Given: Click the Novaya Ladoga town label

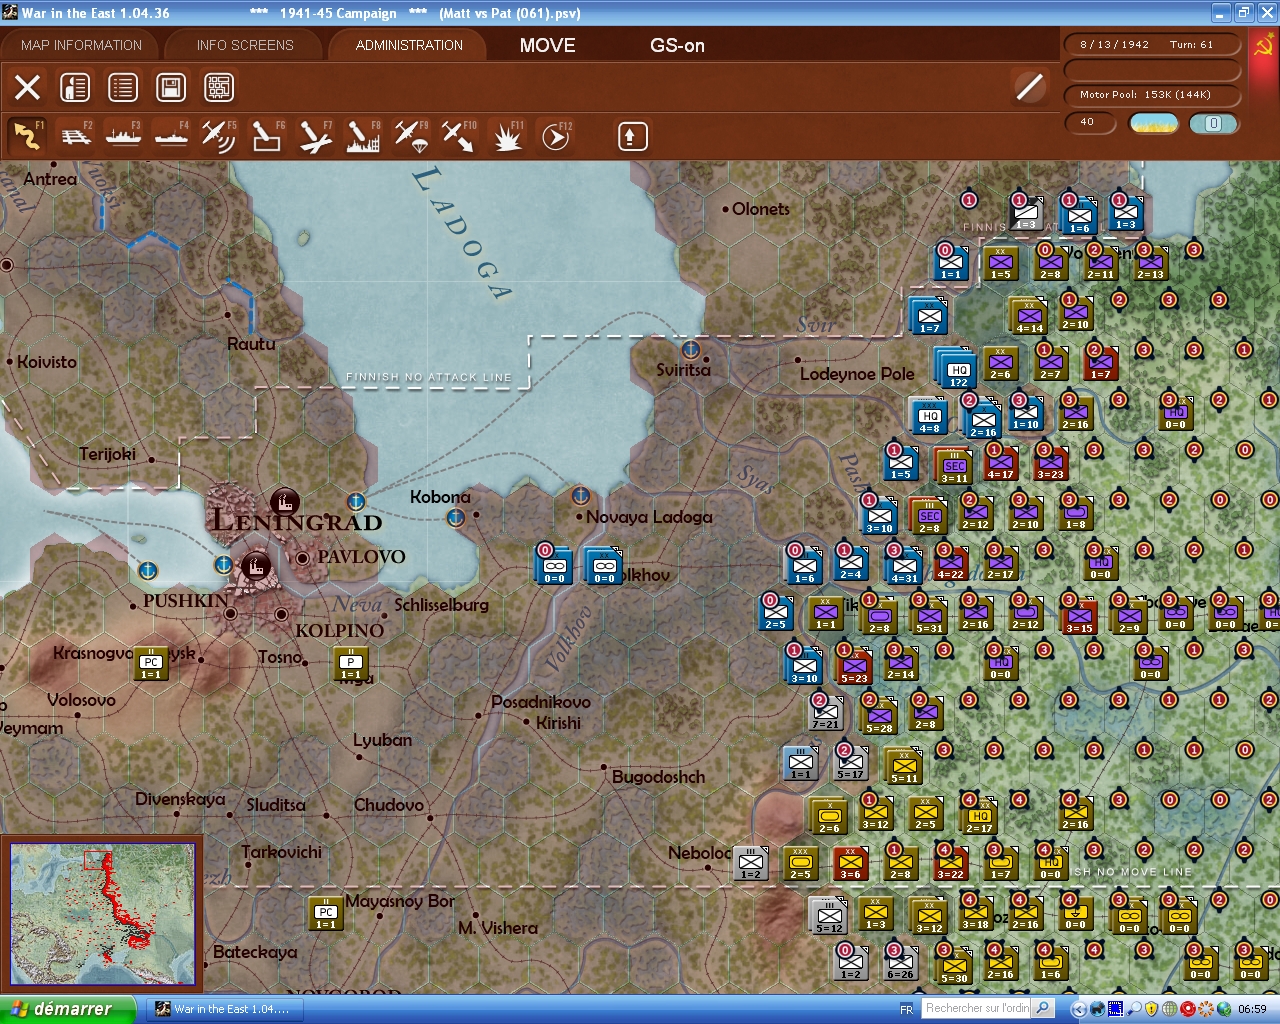Looking at the screenshot, I should tap(649, 517).
